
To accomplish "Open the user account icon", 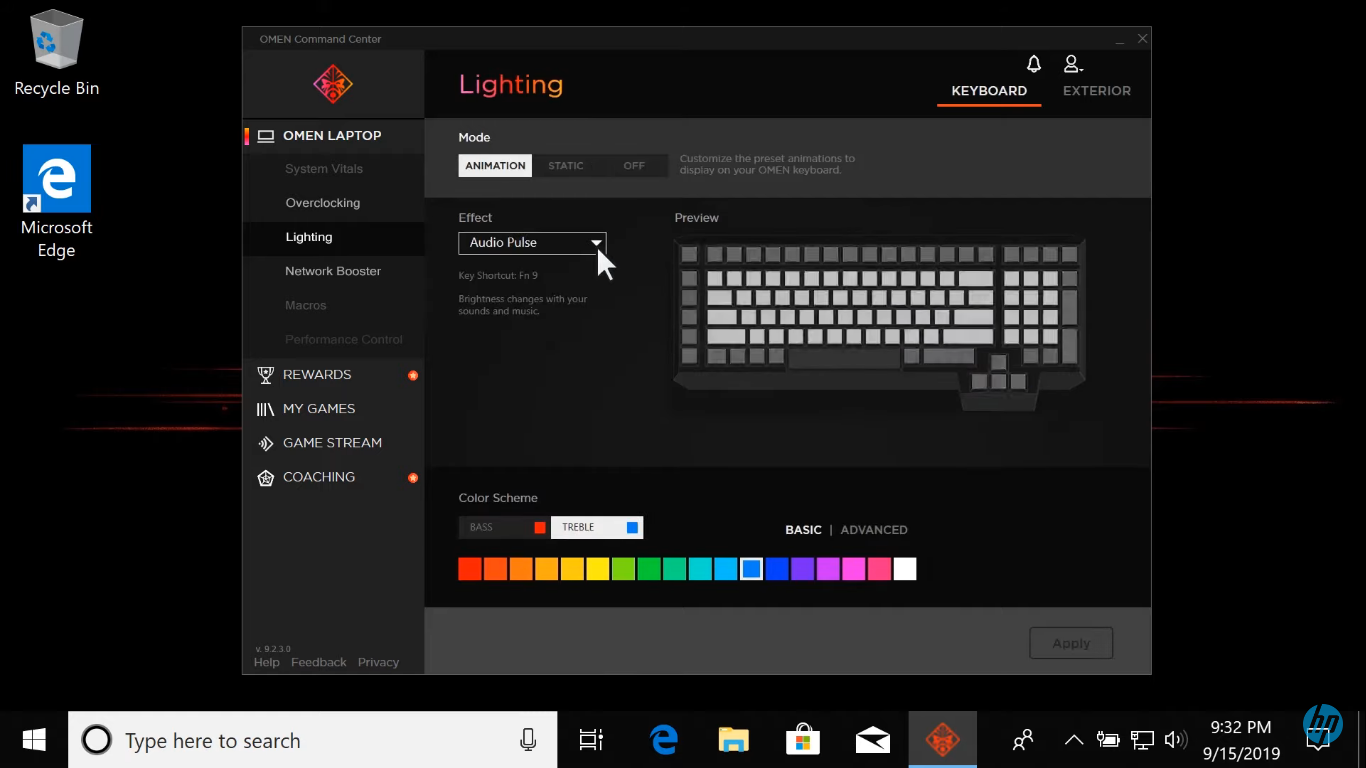I will 1073,64.
